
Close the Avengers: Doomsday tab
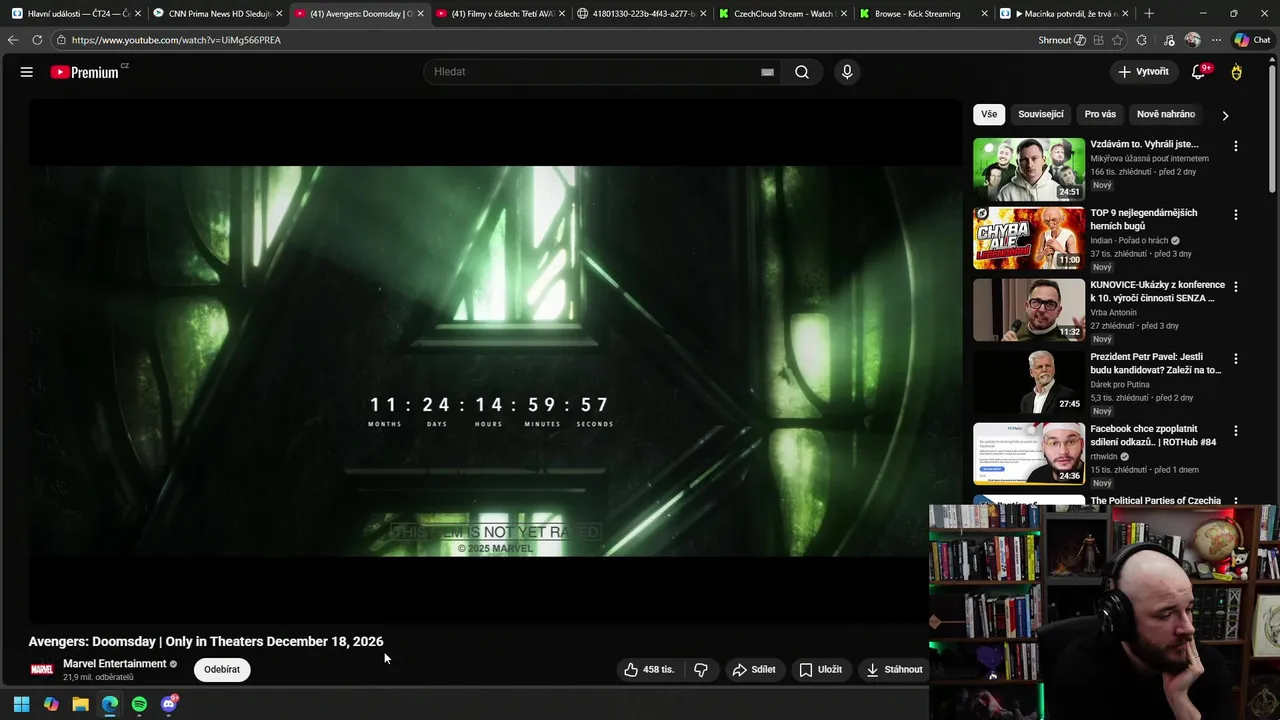click(420, 14)
